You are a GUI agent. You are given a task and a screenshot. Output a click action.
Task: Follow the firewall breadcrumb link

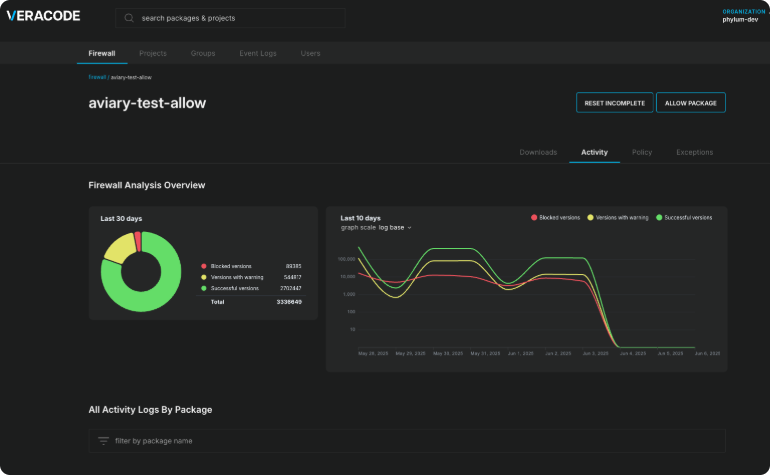point(97,77)
